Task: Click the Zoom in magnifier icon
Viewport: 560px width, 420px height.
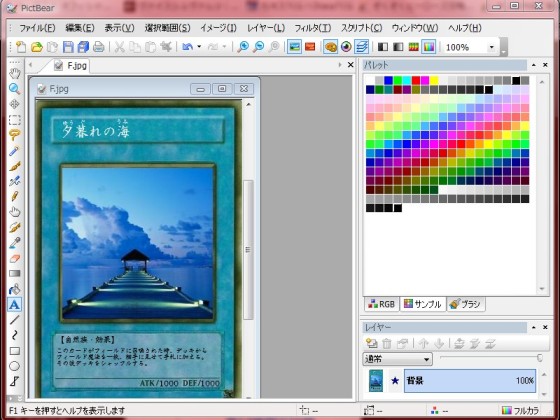Action: (x=243, y=47)
